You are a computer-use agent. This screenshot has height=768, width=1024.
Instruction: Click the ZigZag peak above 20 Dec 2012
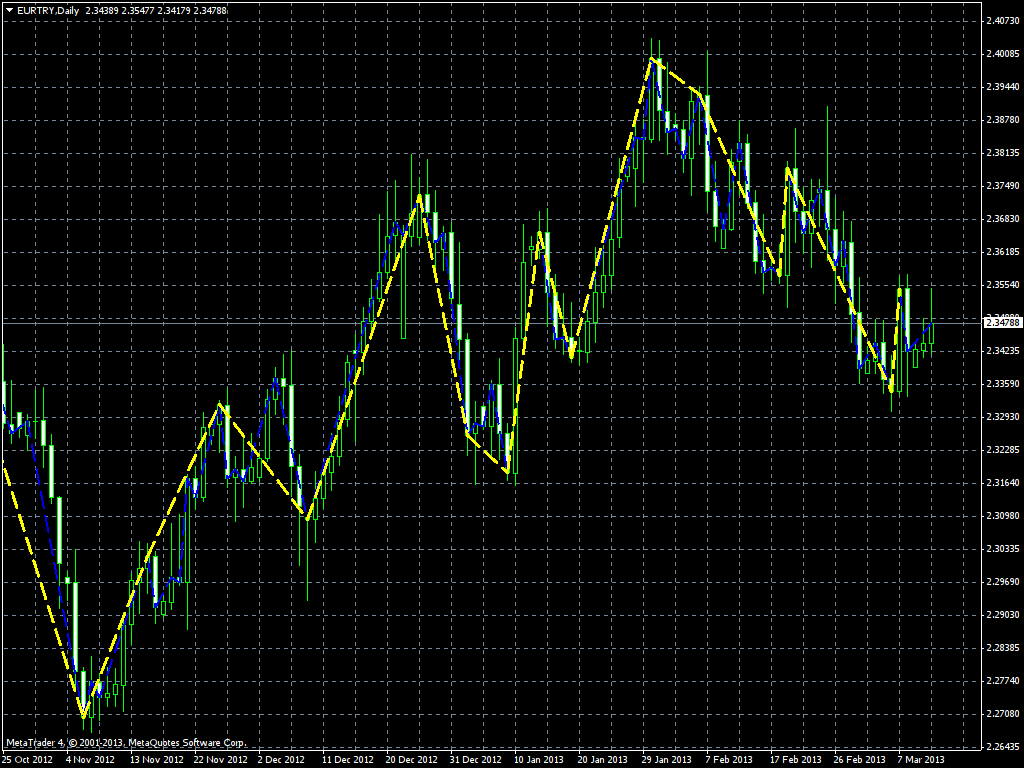pyautogui.click(x=421, y=196)
